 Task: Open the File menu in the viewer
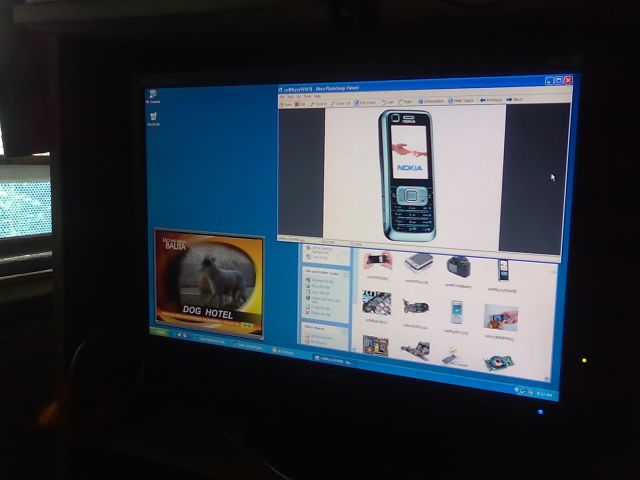282,98
